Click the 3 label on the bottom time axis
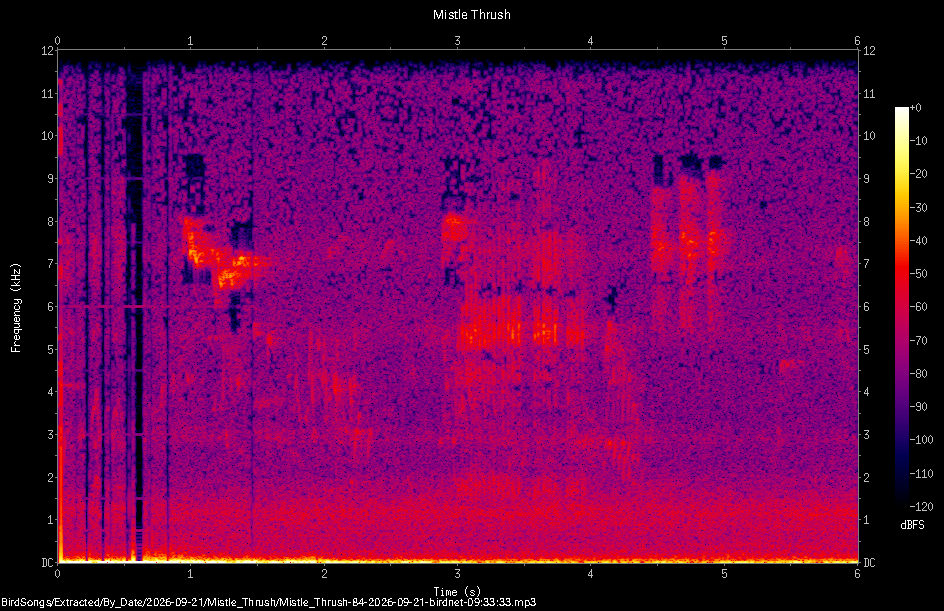This screenshot has height=611, width=944. point(458,574)
